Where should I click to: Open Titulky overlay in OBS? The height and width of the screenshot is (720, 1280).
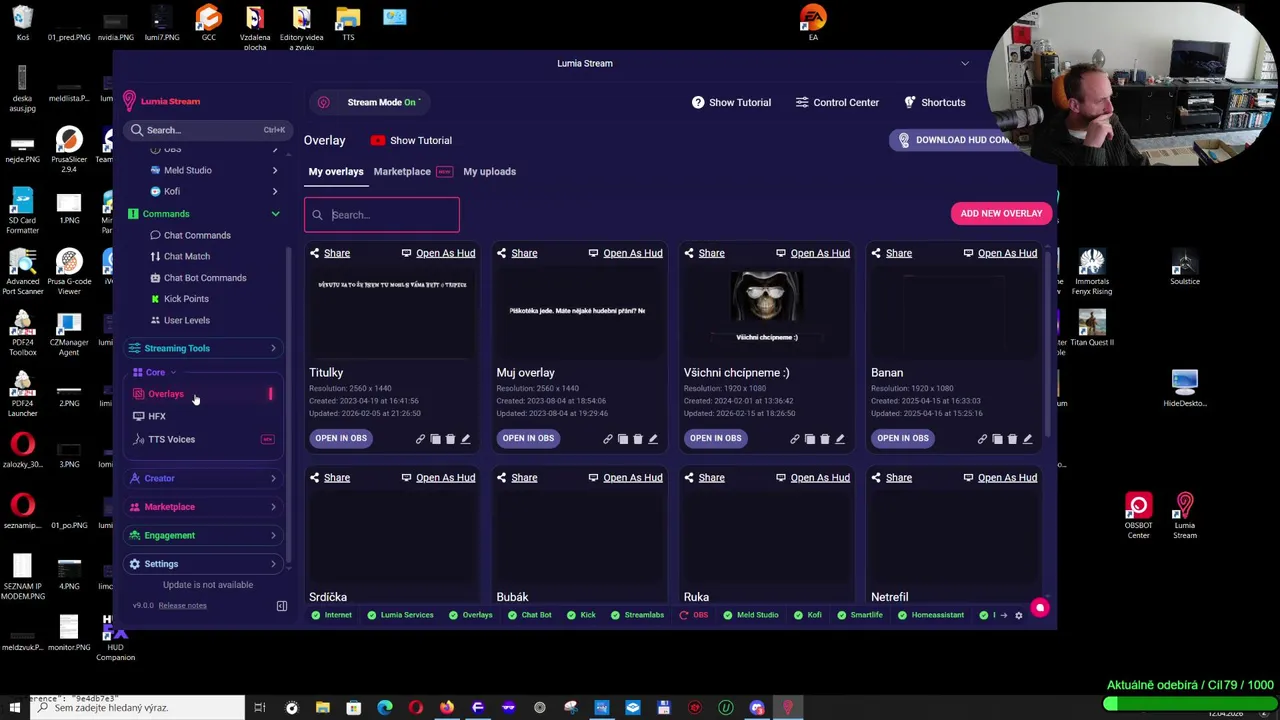340,438
